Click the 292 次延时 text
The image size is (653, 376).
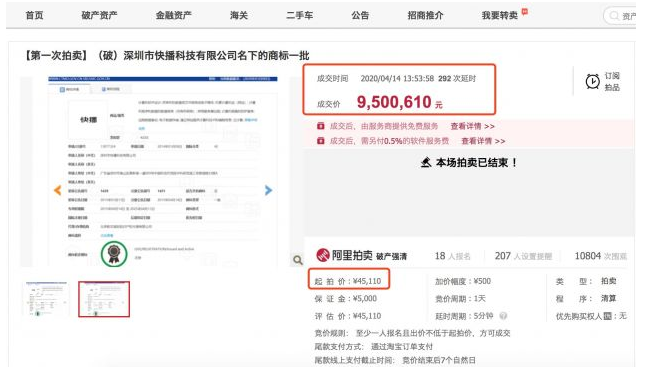click(457, 79)
